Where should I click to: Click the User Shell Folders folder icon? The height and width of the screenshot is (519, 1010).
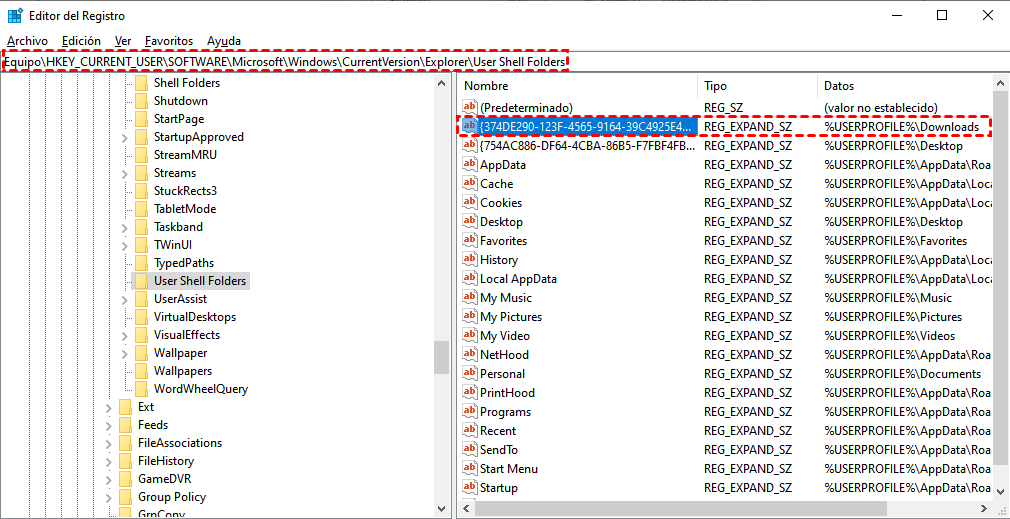141,281
